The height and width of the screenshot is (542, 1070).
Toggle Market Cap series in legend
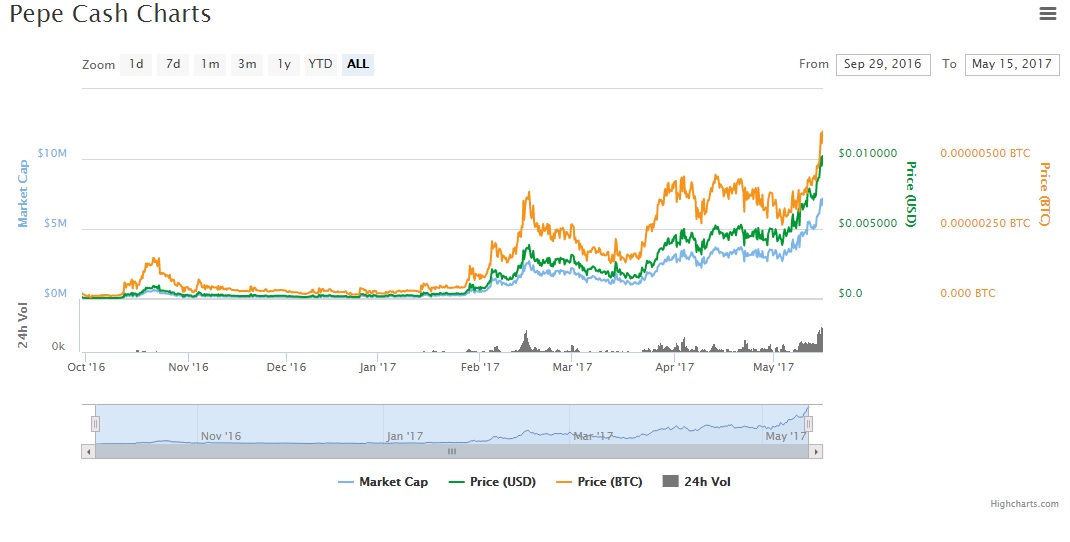[384, 482]
